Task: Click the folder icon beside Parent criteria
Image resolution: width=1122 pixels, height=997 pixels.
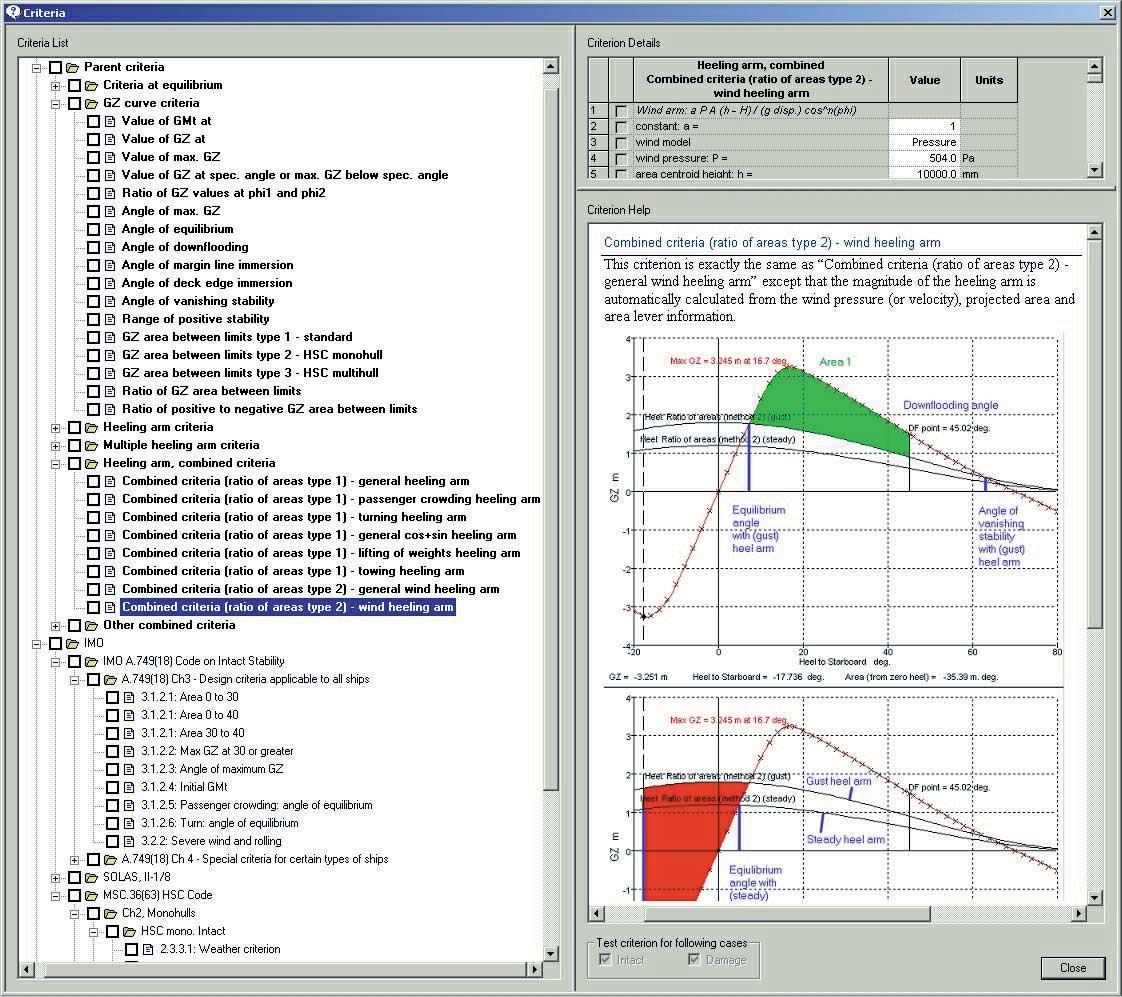Action: point(72,67)
